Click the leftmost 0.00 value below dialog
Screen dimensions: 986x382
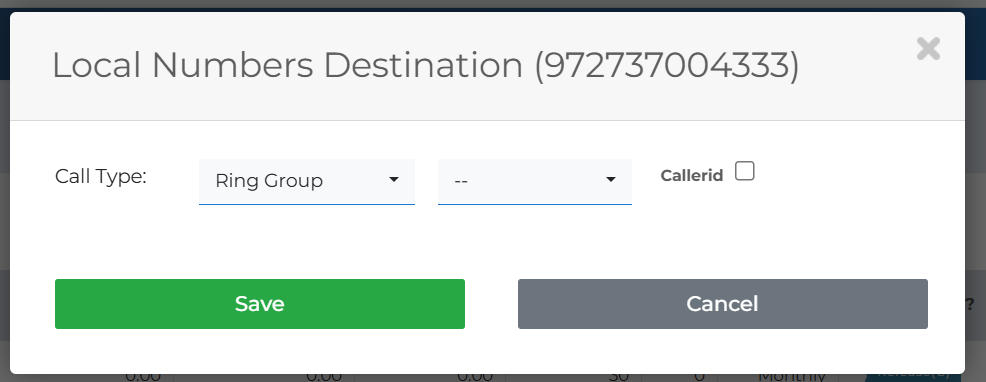click(143, 376)
